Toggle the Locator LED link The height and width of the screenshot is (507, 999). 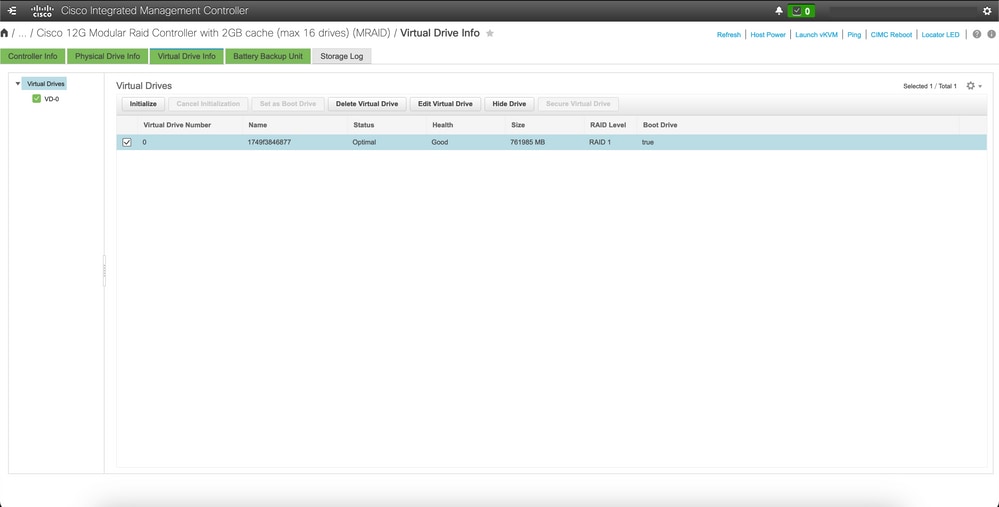click(940, 35)
